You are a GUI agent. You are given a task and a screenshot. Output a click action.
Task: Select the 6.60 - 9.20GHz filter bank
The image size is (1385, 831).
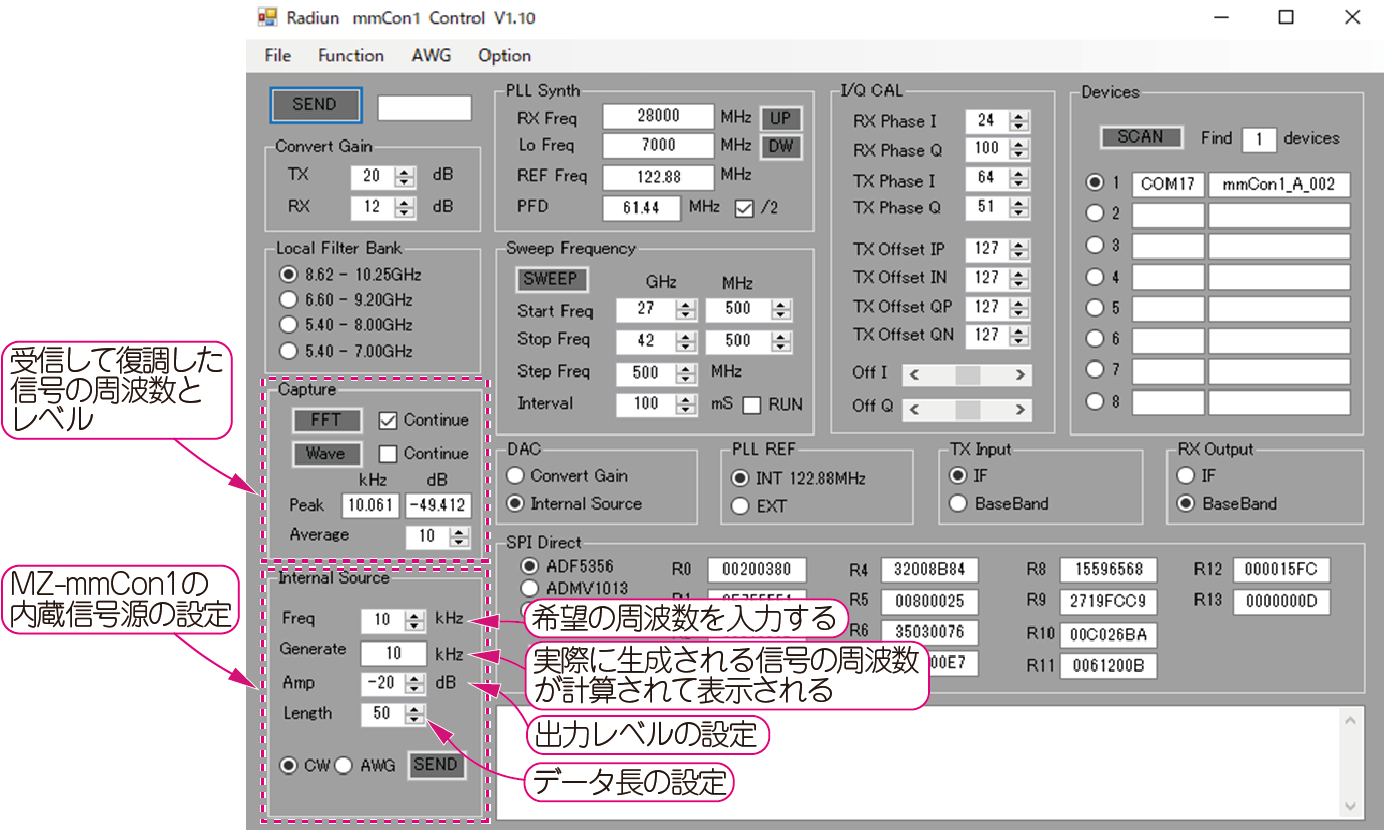point(289,299)
